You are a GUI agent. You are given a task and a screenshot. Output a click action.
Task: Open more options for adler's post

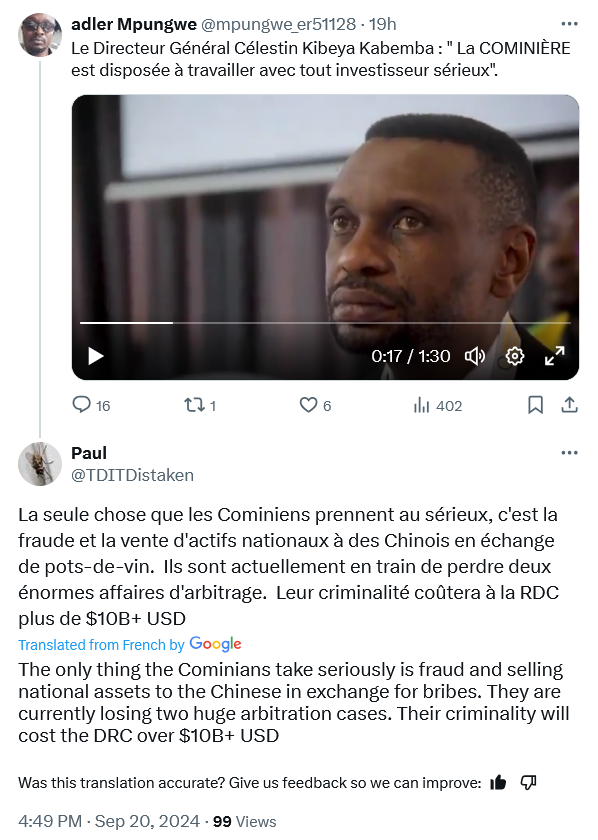click(569, 24)
